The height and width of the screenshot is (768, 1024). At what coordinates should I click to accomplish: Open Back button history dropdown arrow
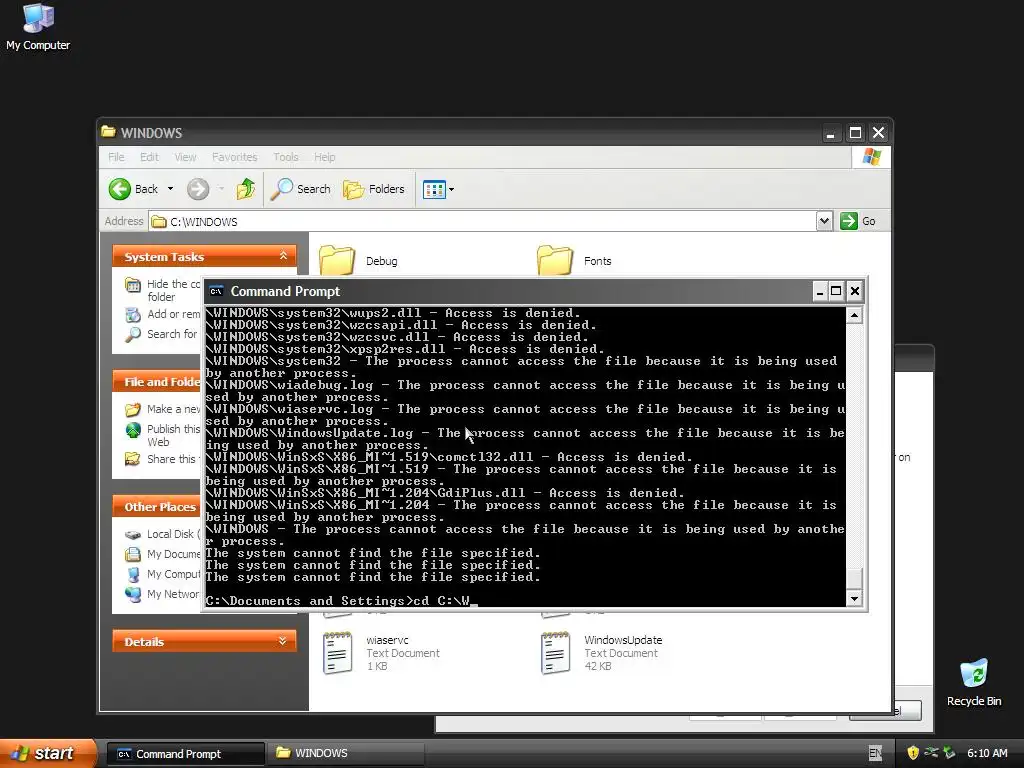tap(170, 189)
